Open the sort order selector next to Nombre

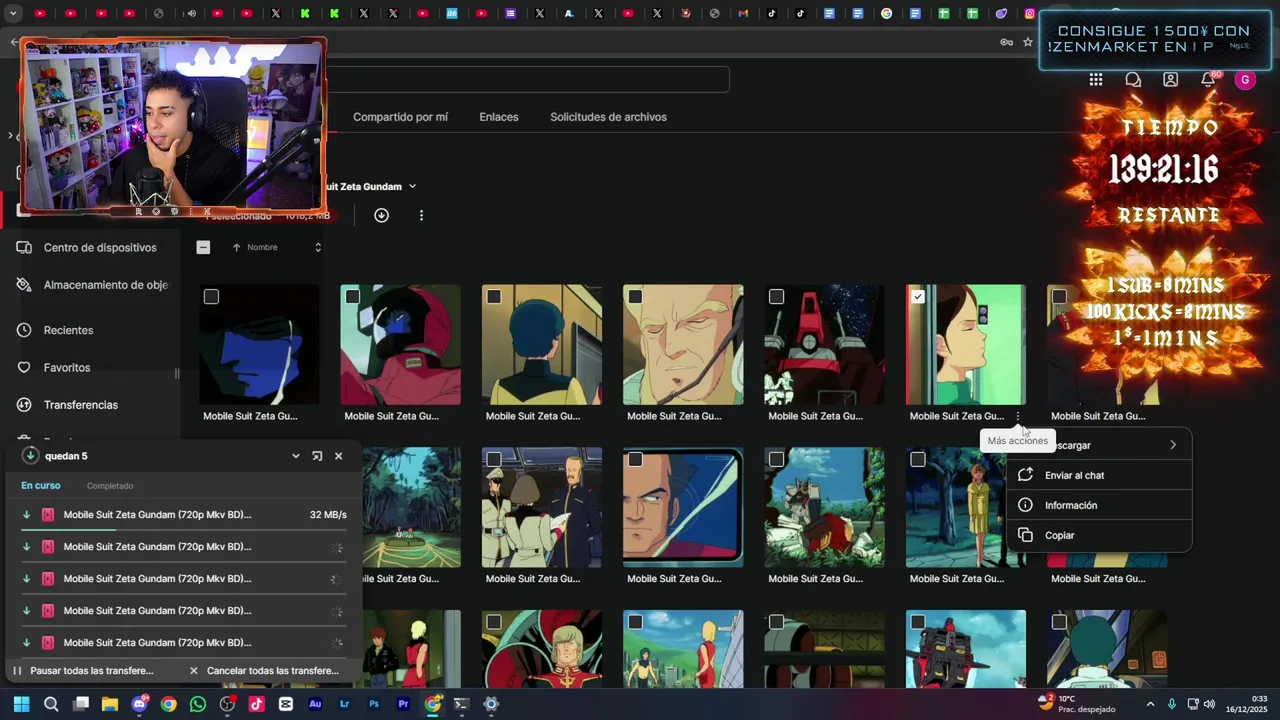click(318, 247)
